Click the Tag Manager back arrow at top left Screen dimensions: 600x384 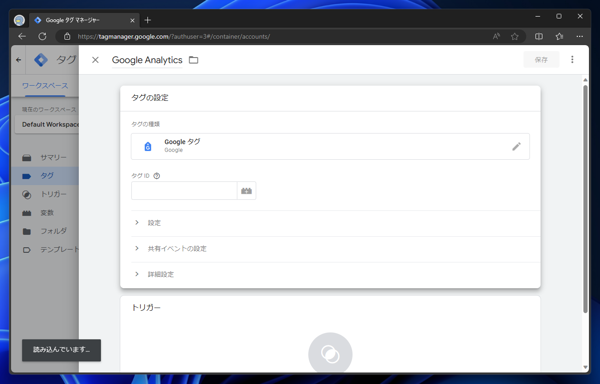click(x=18, y=60)
